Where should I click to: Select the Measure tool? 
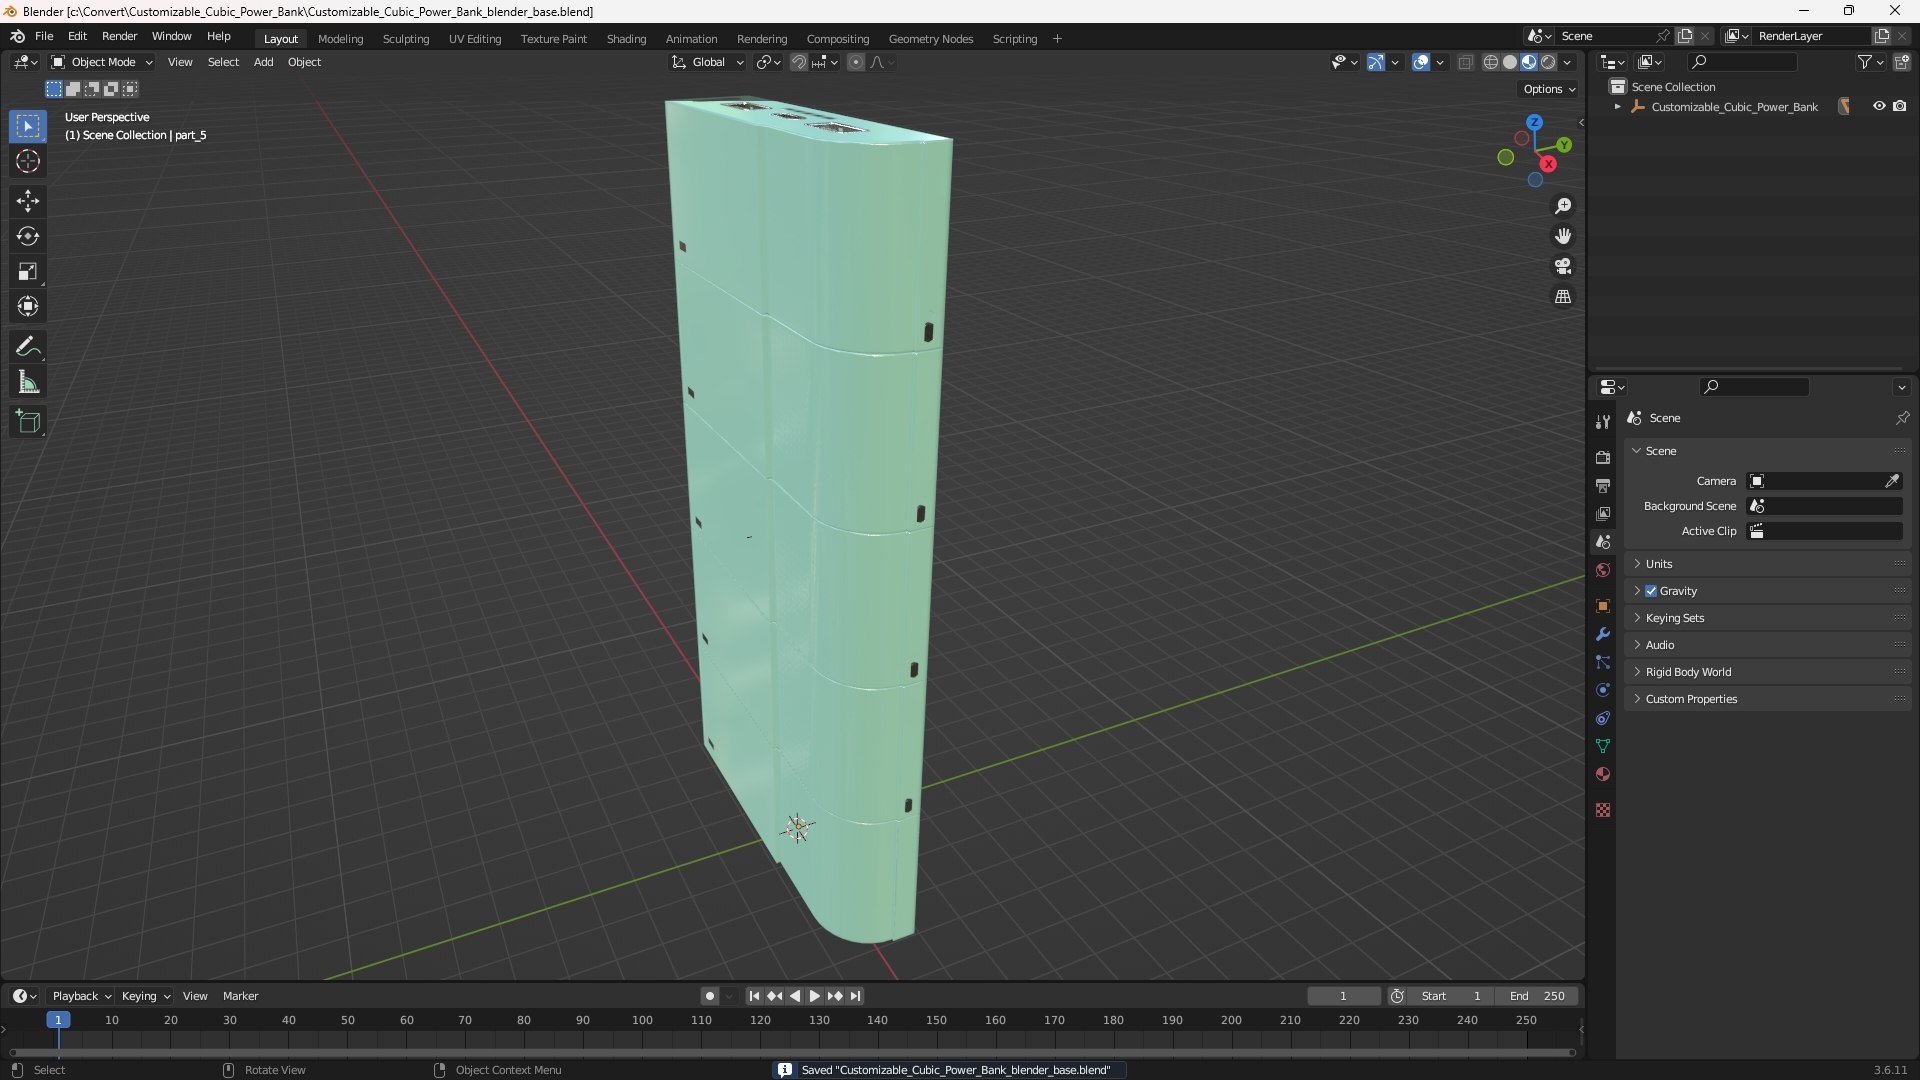[28, 383]
